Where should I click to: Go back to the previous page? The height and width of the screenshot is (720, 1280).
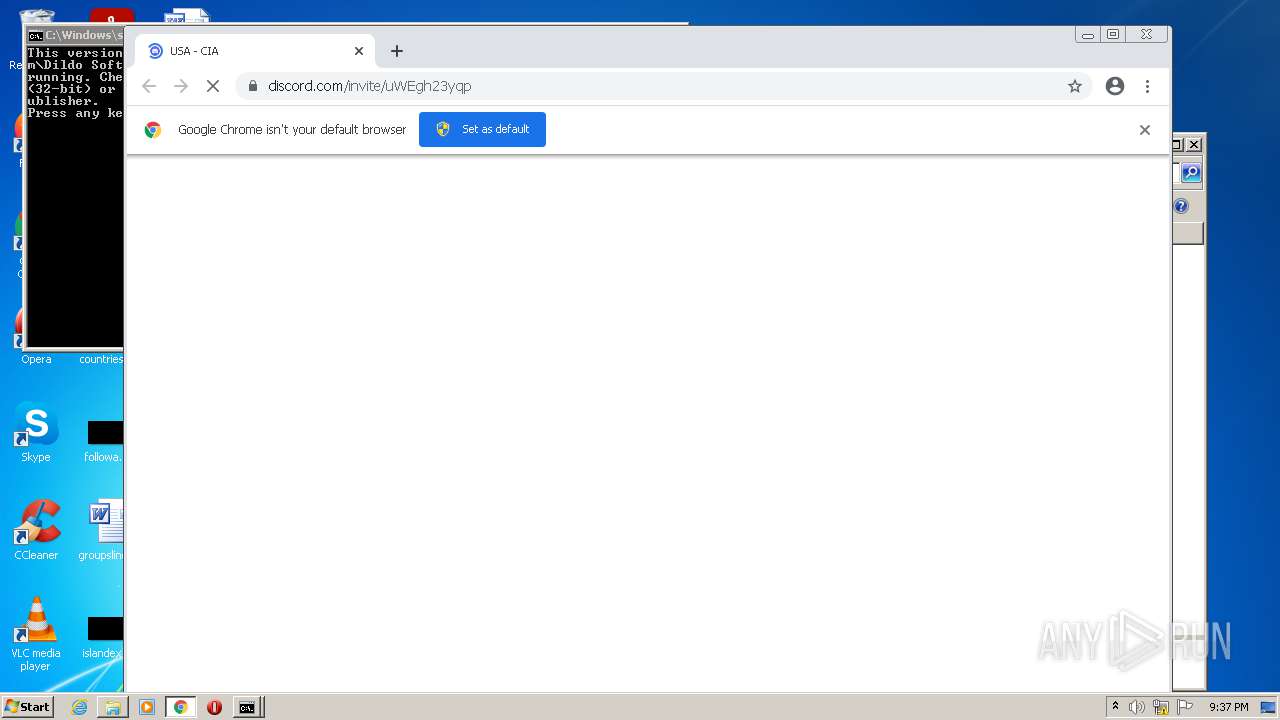(149, 86)
